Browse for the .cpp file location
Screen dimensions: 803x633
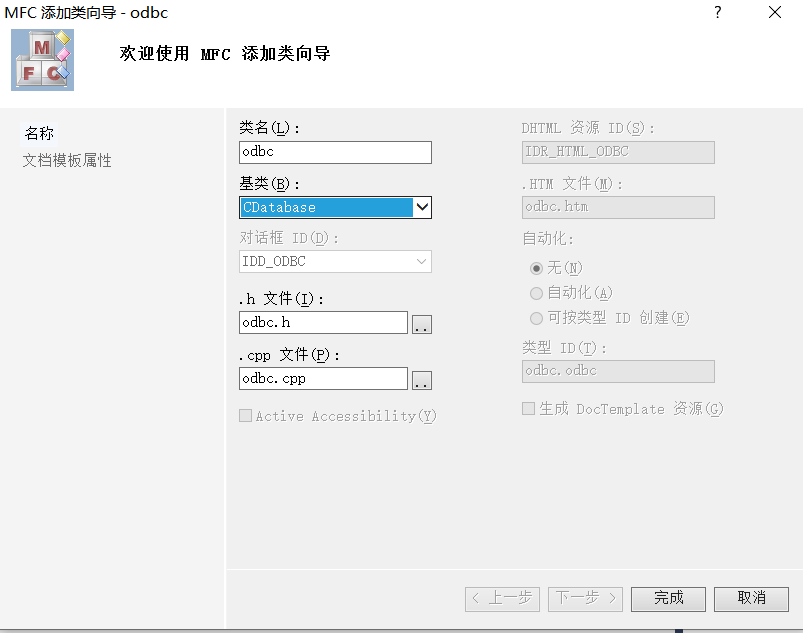[422, 380]
